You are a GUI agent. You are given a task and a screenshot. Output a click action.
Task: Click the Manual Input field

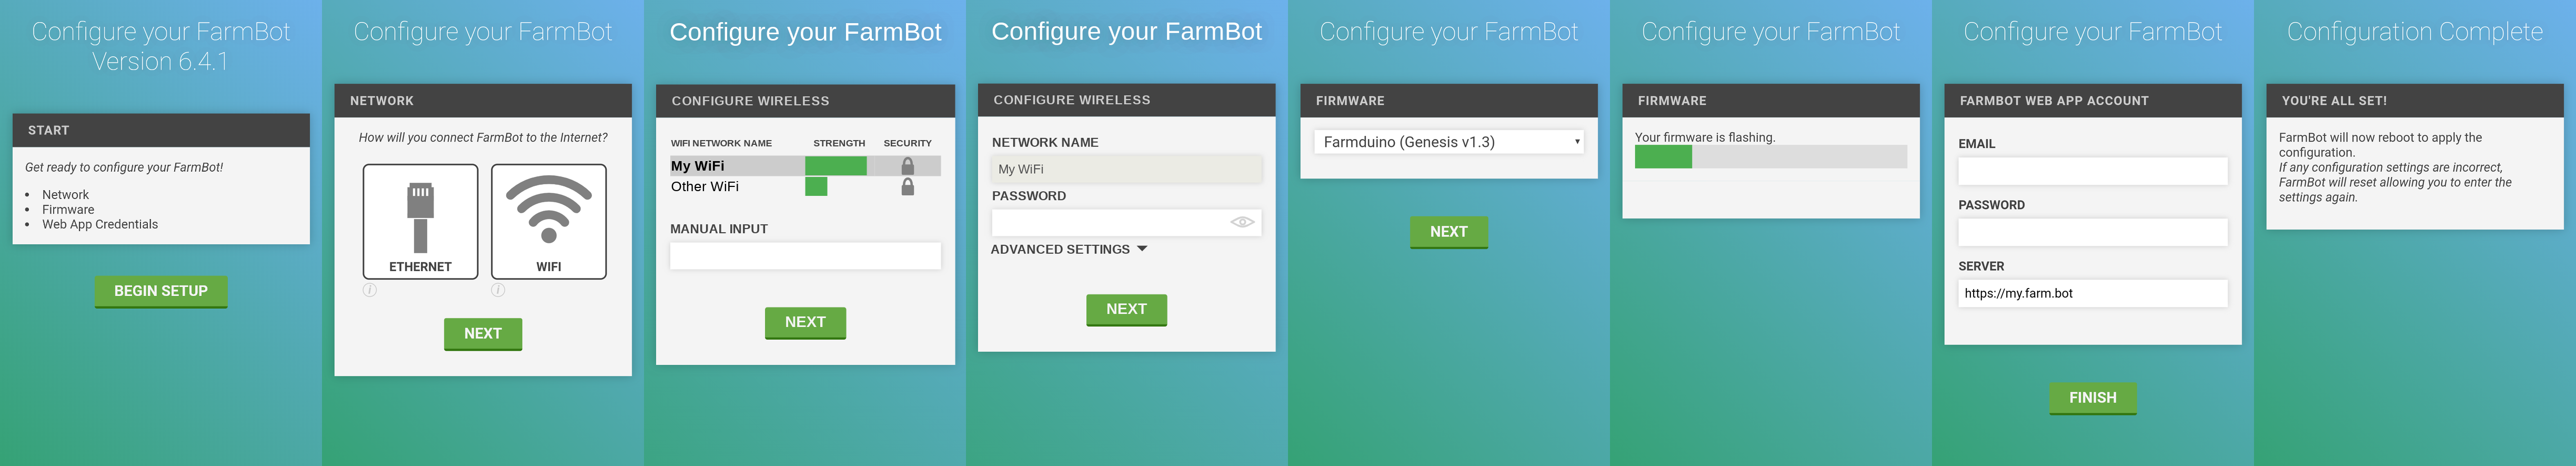pos(805,256)
